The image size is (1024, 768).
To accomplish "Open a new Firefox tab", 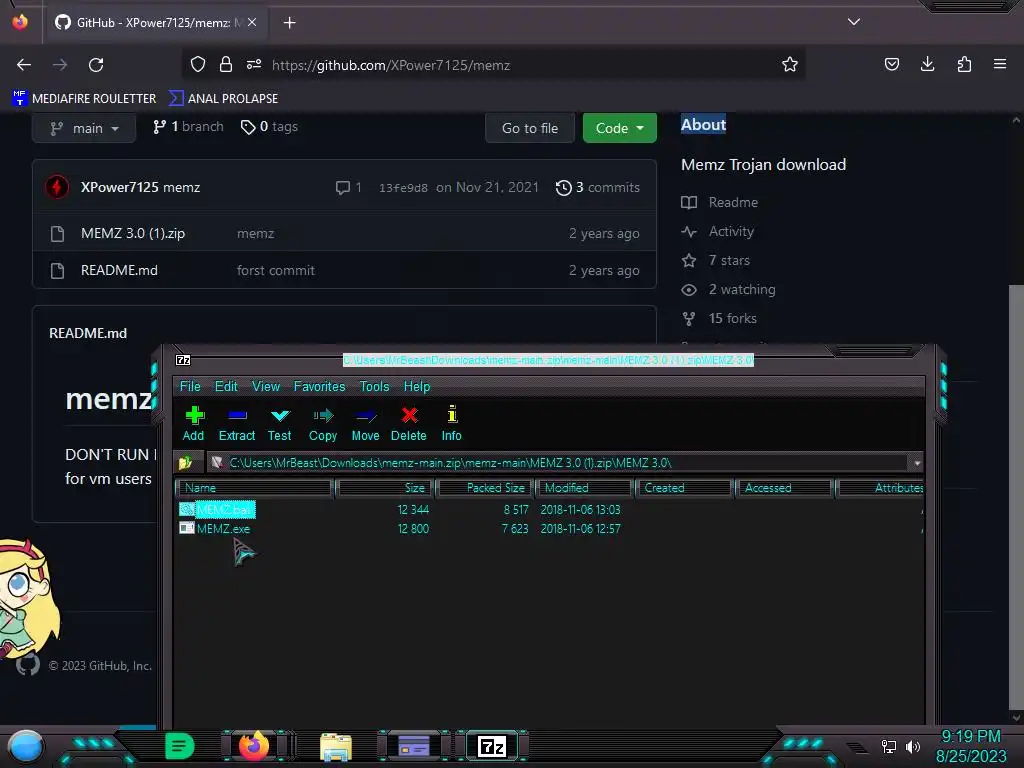I will click(289, 23).
